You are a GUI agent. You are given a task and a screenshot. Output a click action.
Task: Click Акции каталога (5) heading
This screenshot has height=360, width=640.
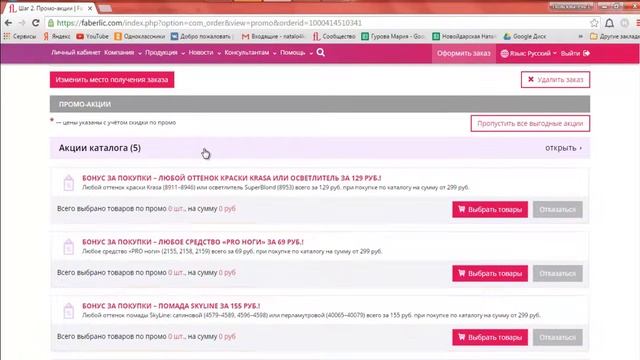coord(100,148)
